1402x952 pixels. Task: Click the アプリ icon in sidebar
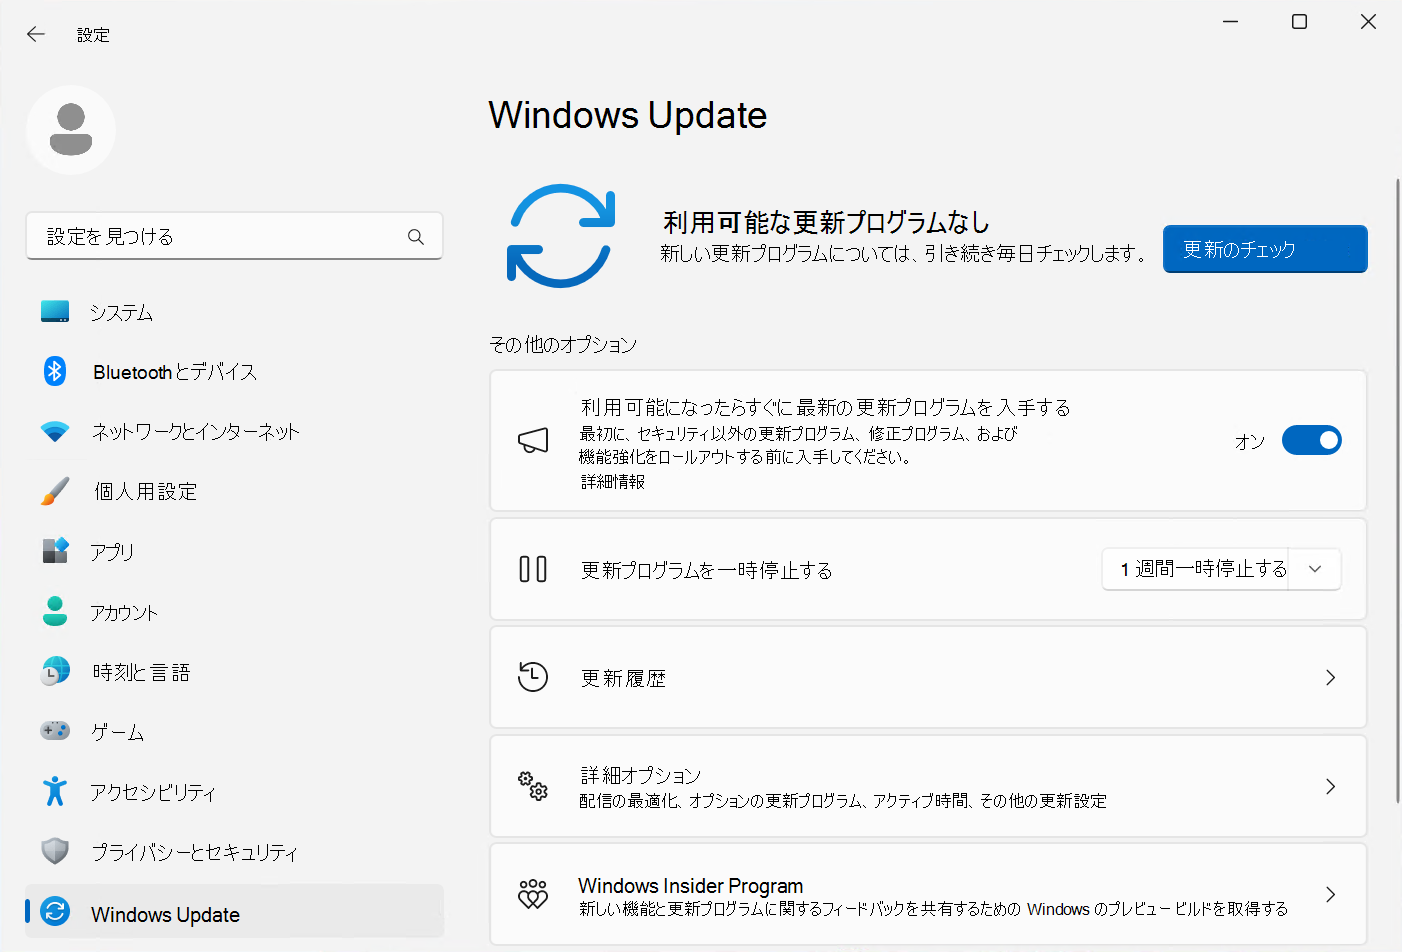tap(55, 551)
